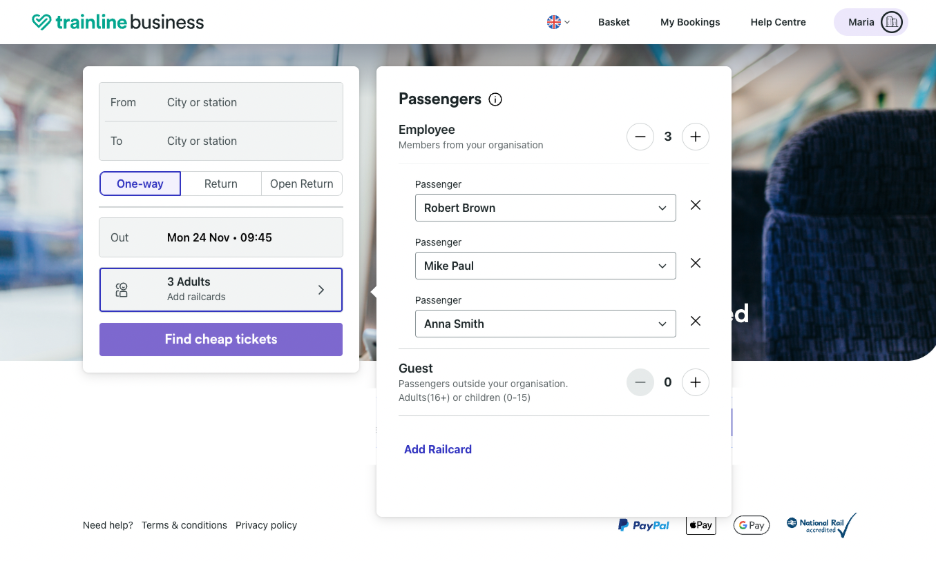Select the One-way trip option

pyautogui.click(x=140, y=184)
